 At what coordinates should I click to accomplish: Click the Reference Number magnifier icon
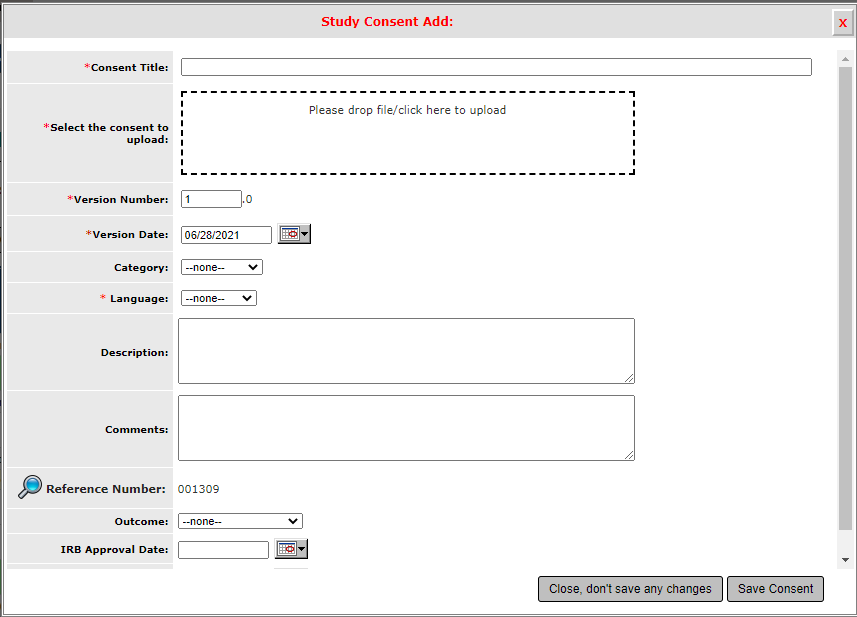(x=30, y=486)
